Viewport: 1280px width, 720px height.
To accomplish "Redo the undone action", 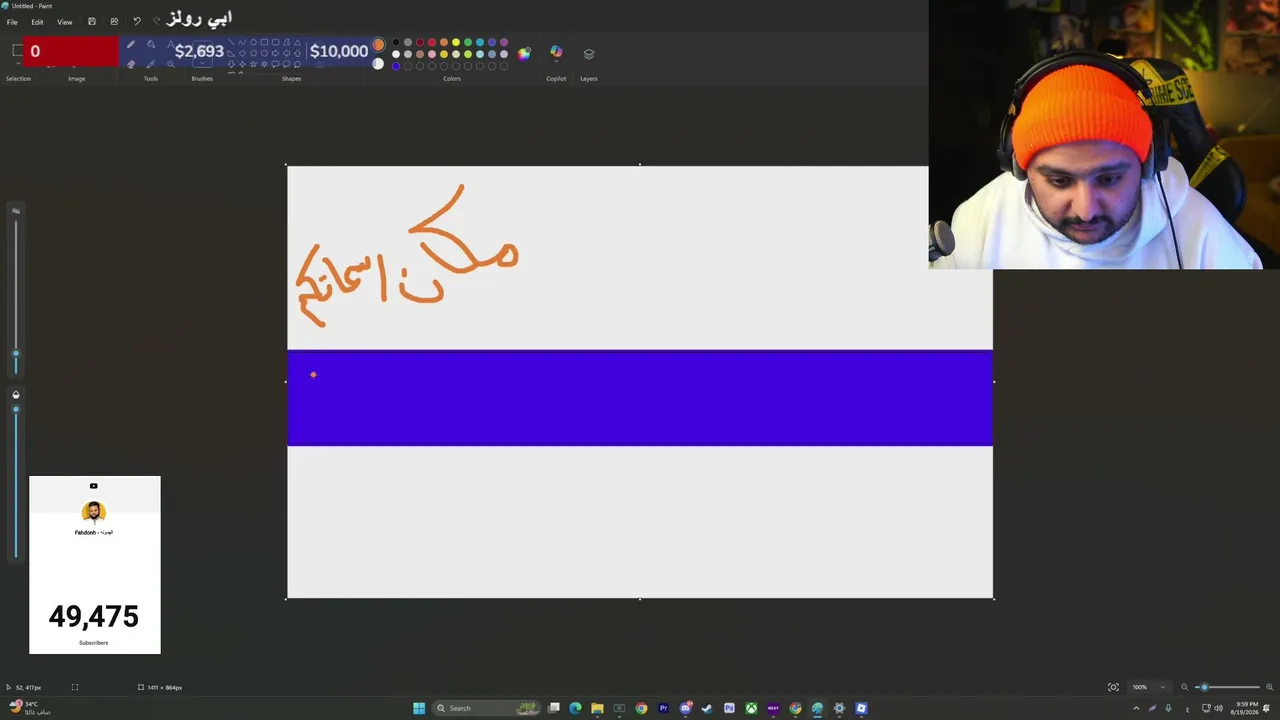I will 157,22.
